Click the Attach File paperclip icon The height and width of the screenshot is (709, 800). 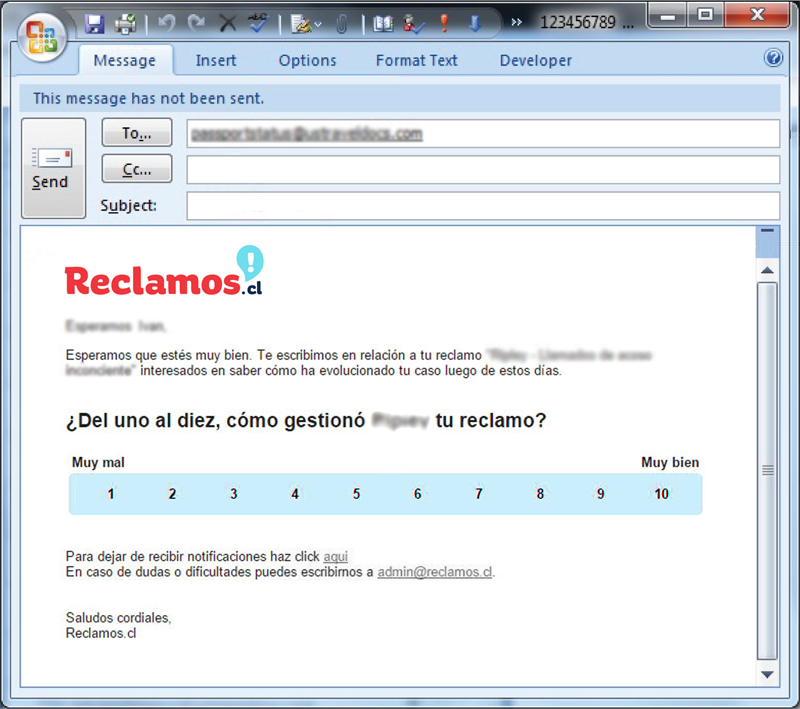tap(342, 24)
